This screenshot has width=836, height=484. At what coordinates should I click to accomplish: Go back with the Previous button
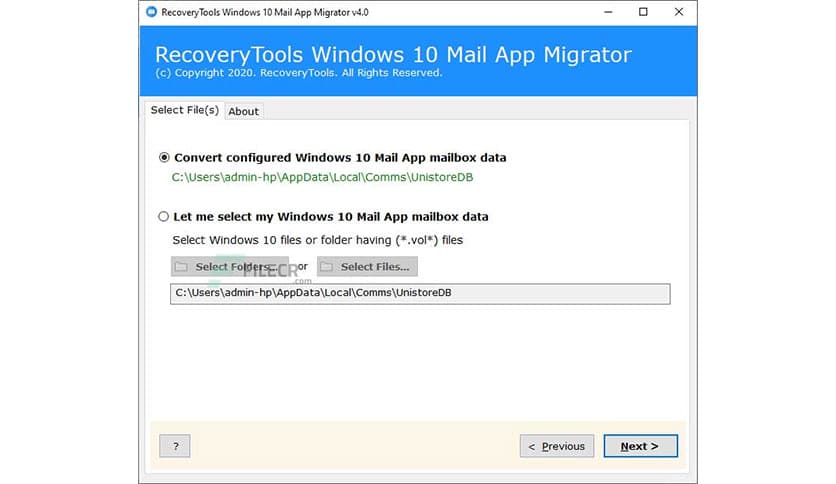click(x=557, y=446)
